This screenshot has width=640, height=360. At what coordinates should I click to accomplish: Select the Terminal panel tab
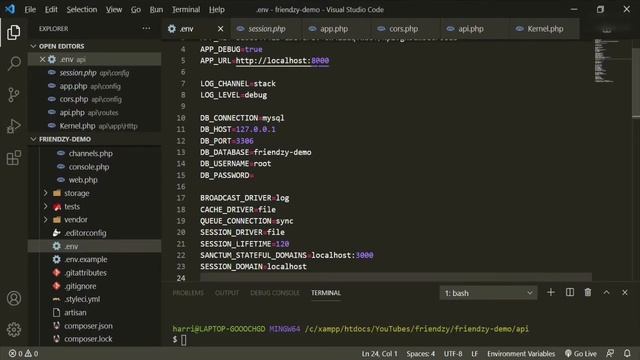tap(326, 293)
